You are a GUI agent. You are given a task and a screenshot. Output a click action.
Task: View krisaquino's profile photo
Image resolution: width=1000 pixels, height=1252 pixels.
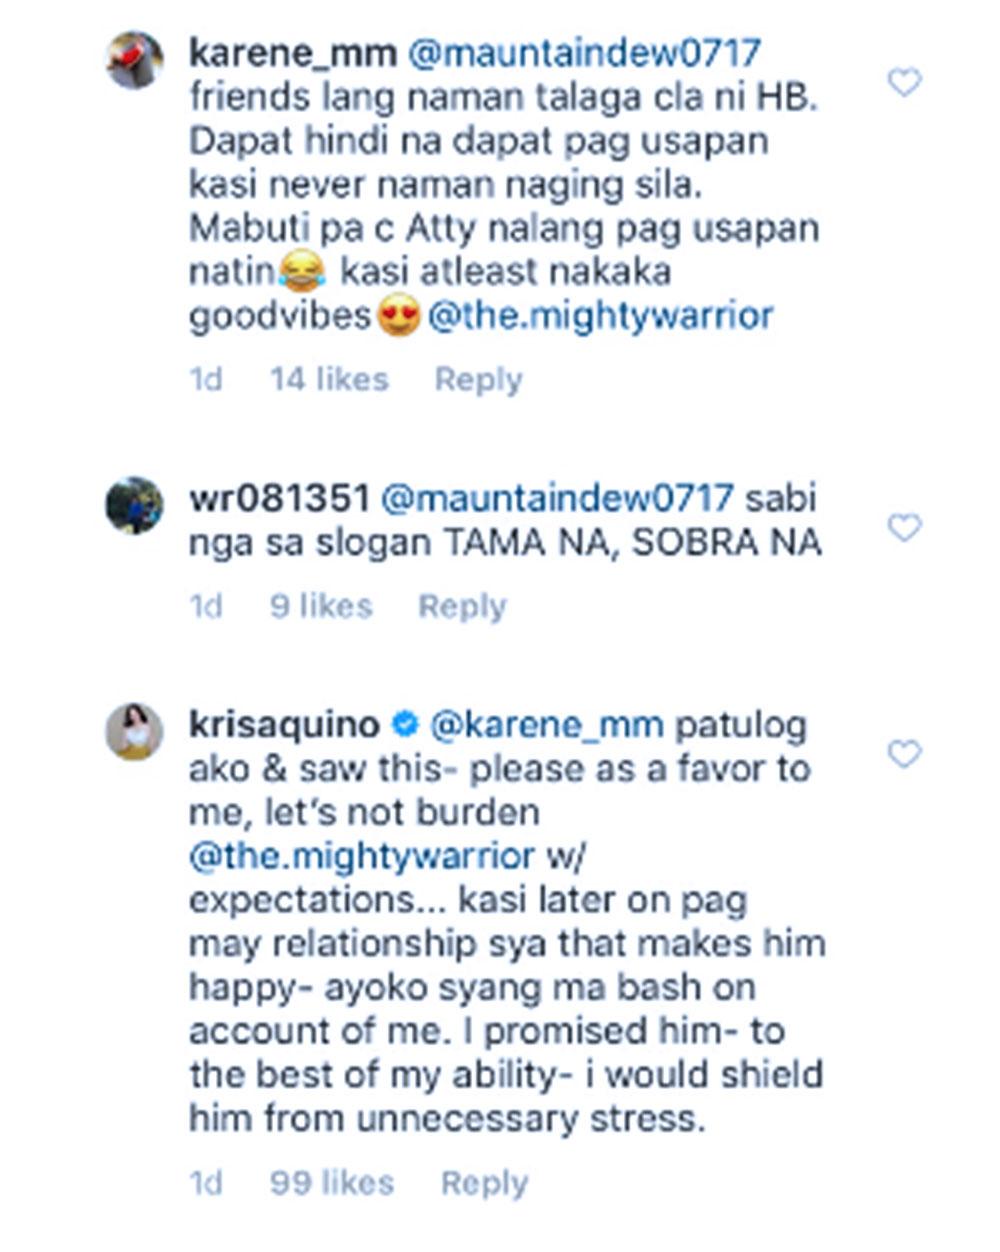click(x=135, y=732)
